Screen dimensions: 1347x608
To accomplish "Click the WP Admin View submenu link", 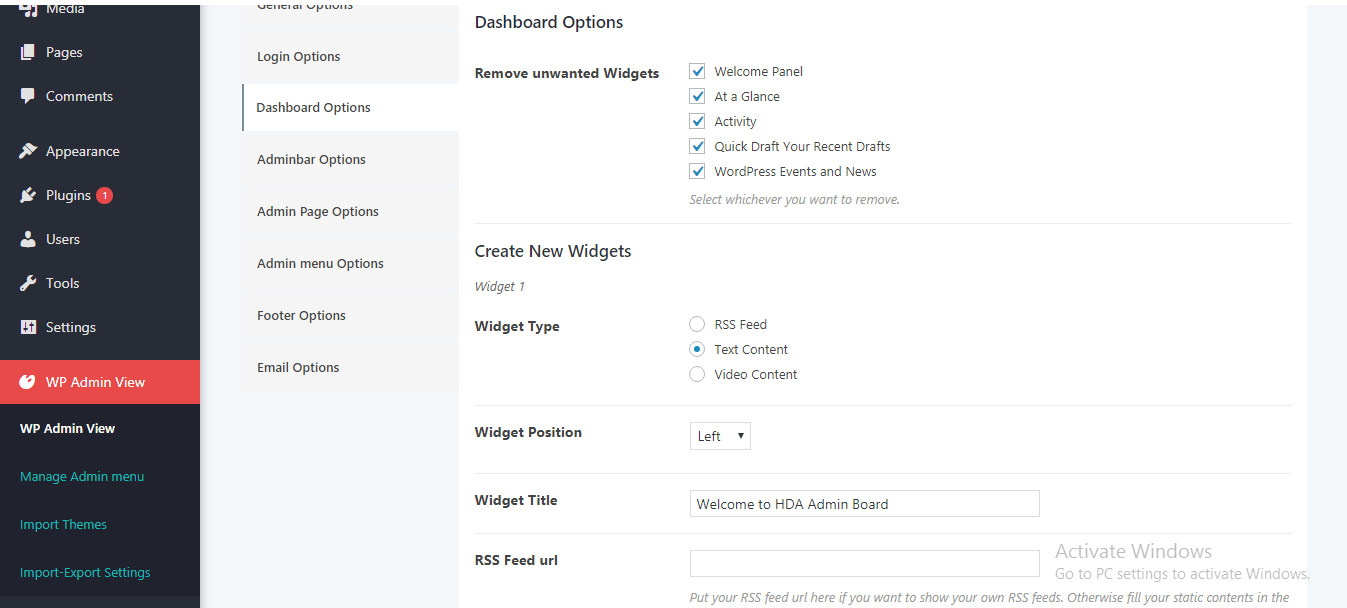I will 67,428.
